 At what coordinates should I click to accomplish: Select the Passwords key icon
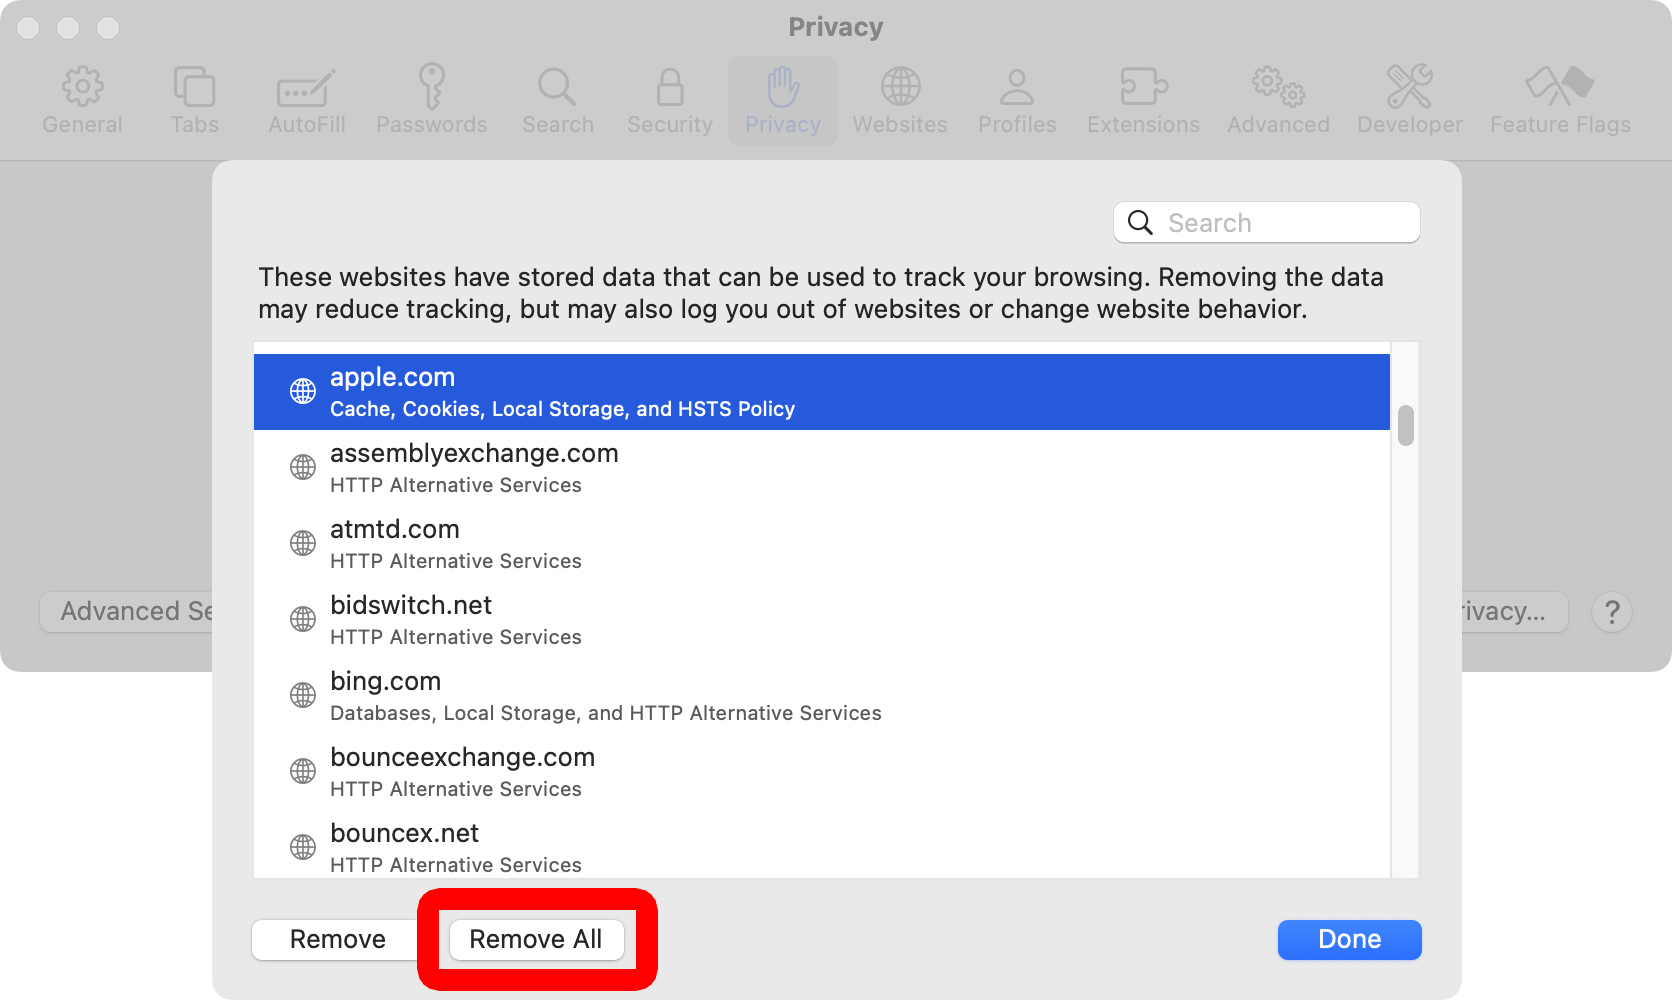[431, 88]
